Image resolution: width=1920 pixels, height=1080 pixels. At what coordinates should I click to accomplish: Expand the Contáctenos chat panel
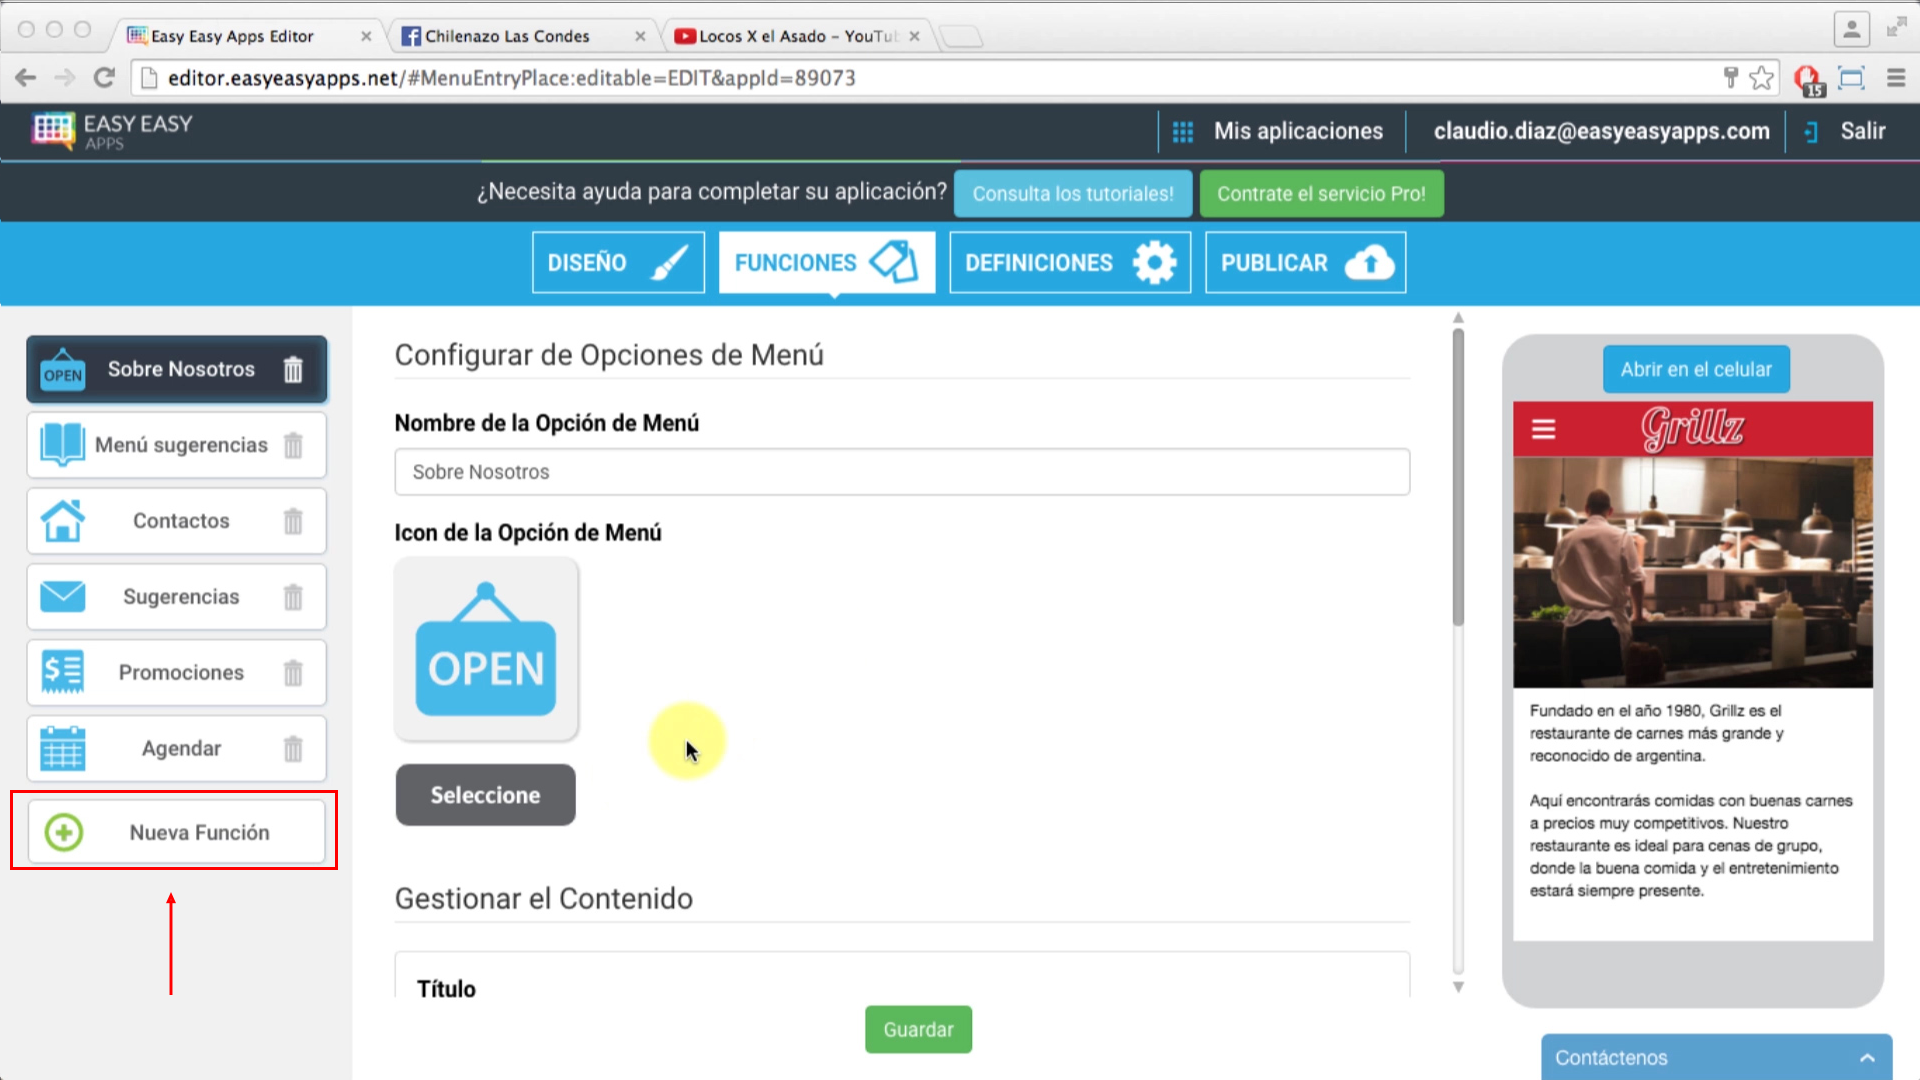click(x=1866, y=1058)
